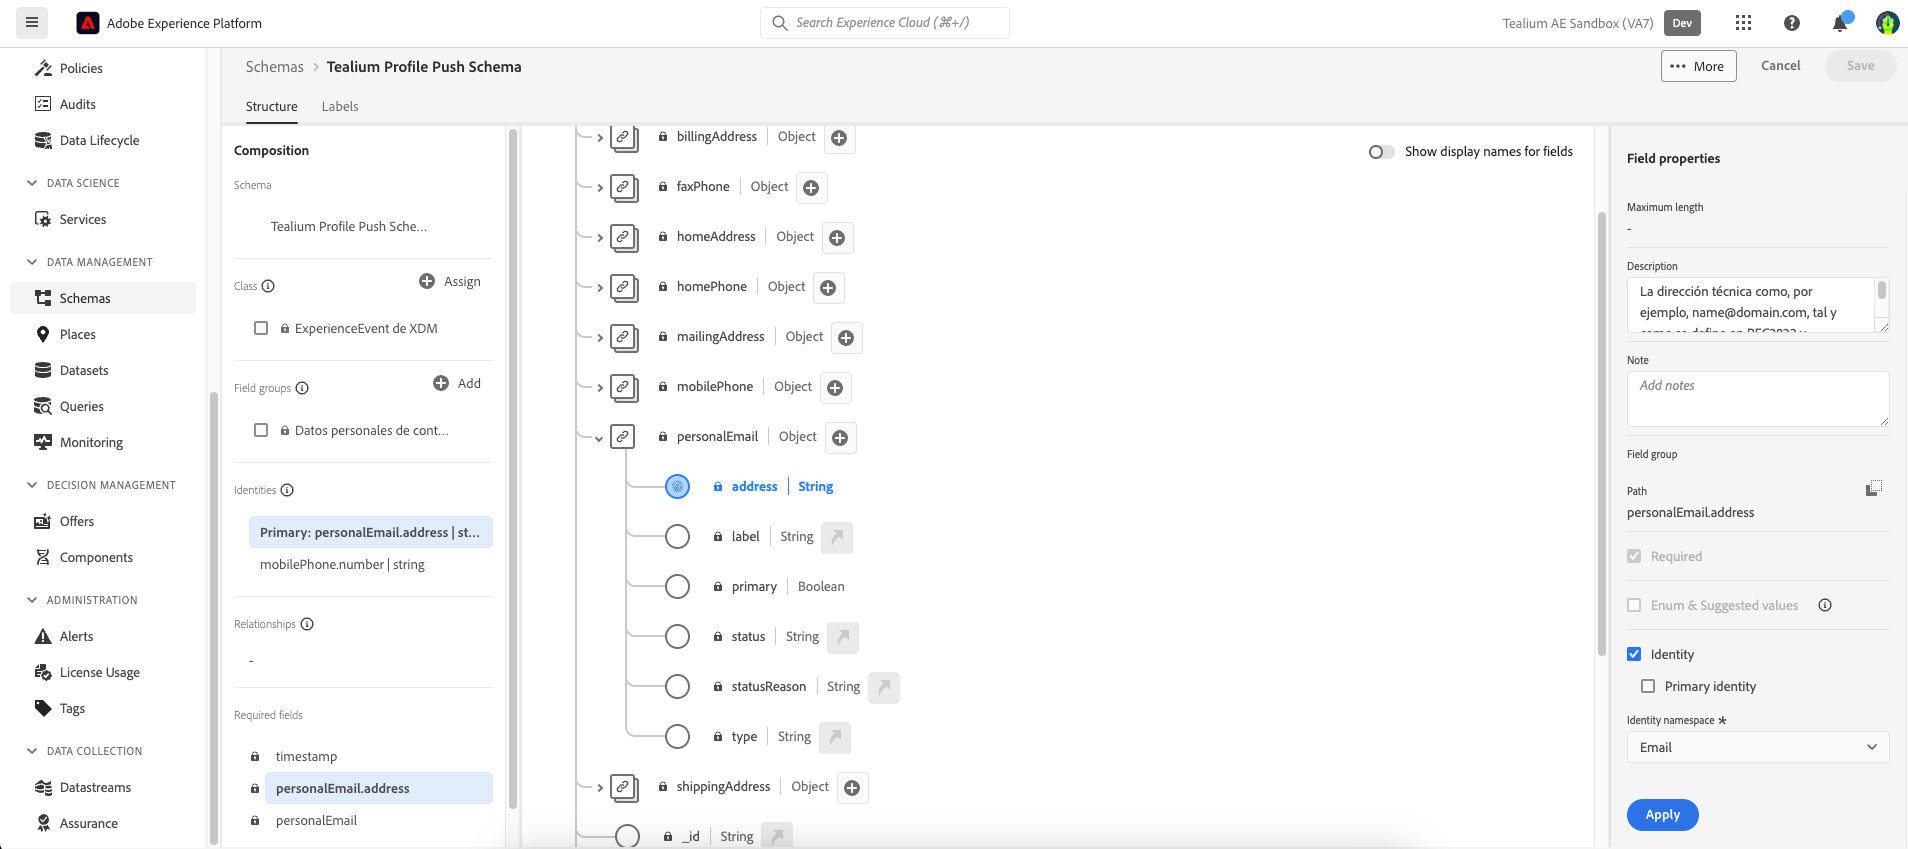Click the arrow icon beside status field
The height and width of the screenshot is (849, 1908).
pyautogui.click(x=843, y=637)
